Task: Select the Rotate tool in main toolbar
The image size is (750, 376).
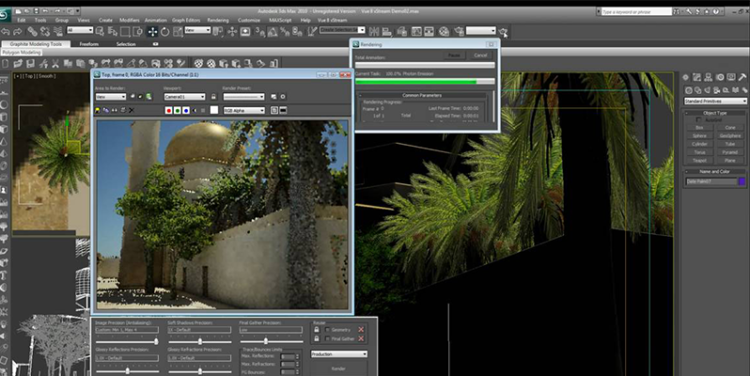Action: pos(165,32)
